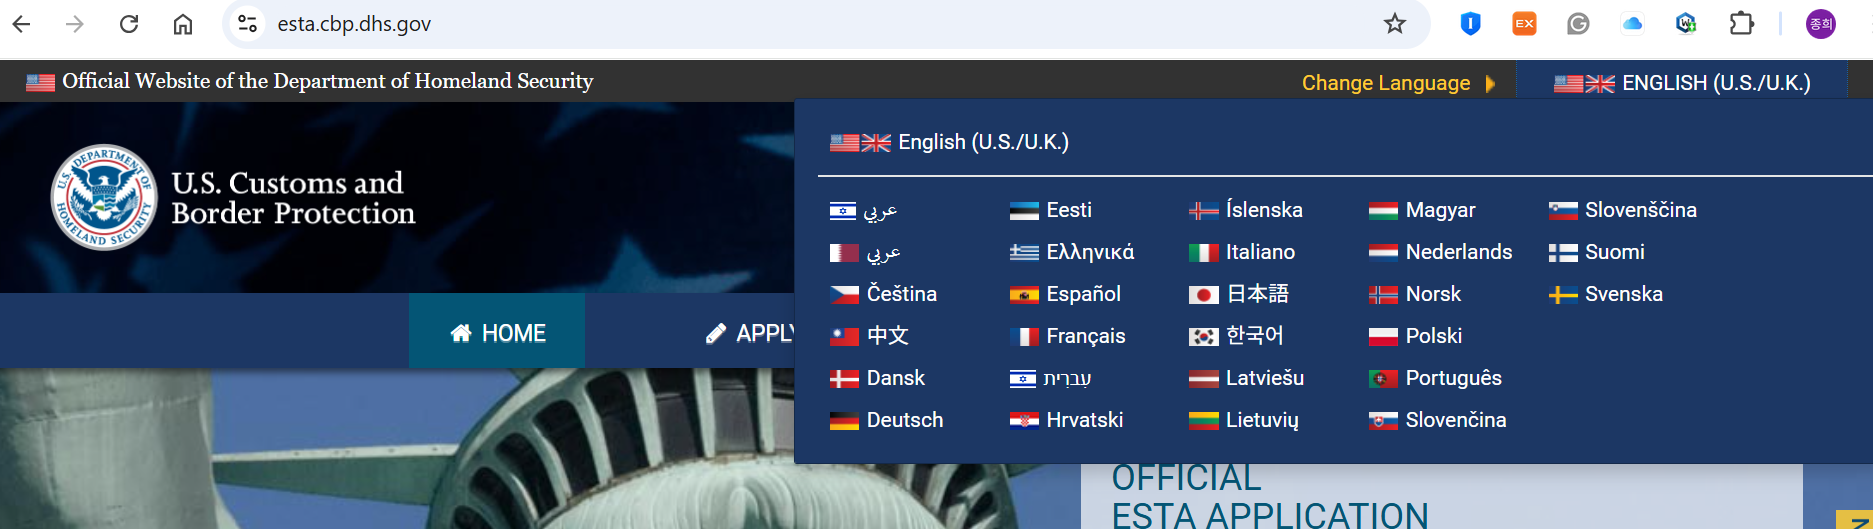Screen dimensions: 1873x529
Task: Switch language to Polski
Action: click(x=1415, y=336)
